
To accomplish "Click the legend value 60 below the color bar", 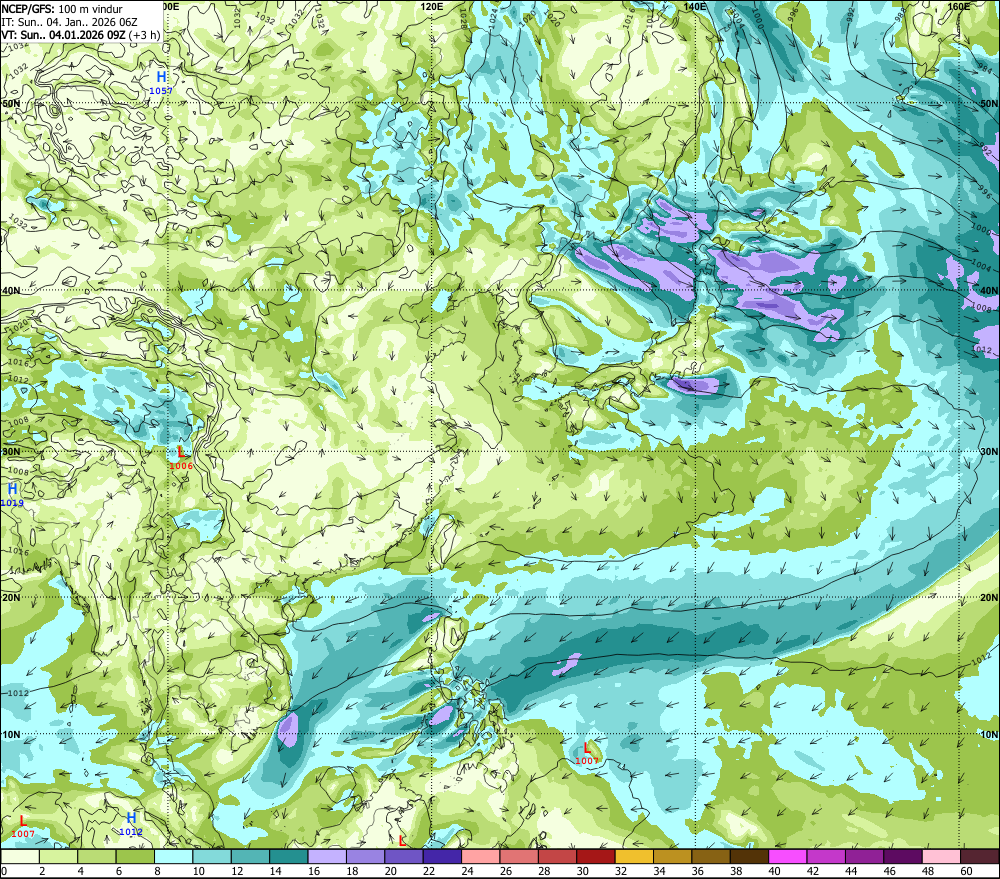I will (x=967, y=871).
